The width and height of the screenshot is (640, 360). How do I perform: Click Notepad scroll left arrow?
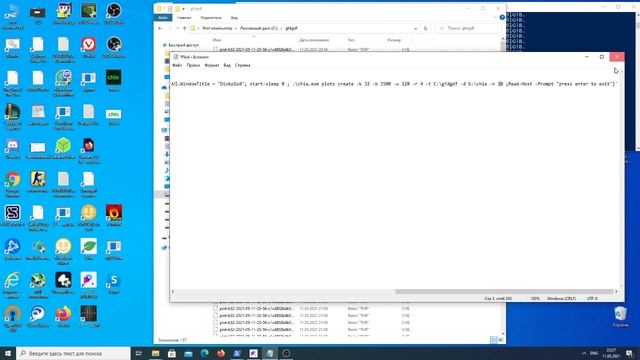pos(173,291)
